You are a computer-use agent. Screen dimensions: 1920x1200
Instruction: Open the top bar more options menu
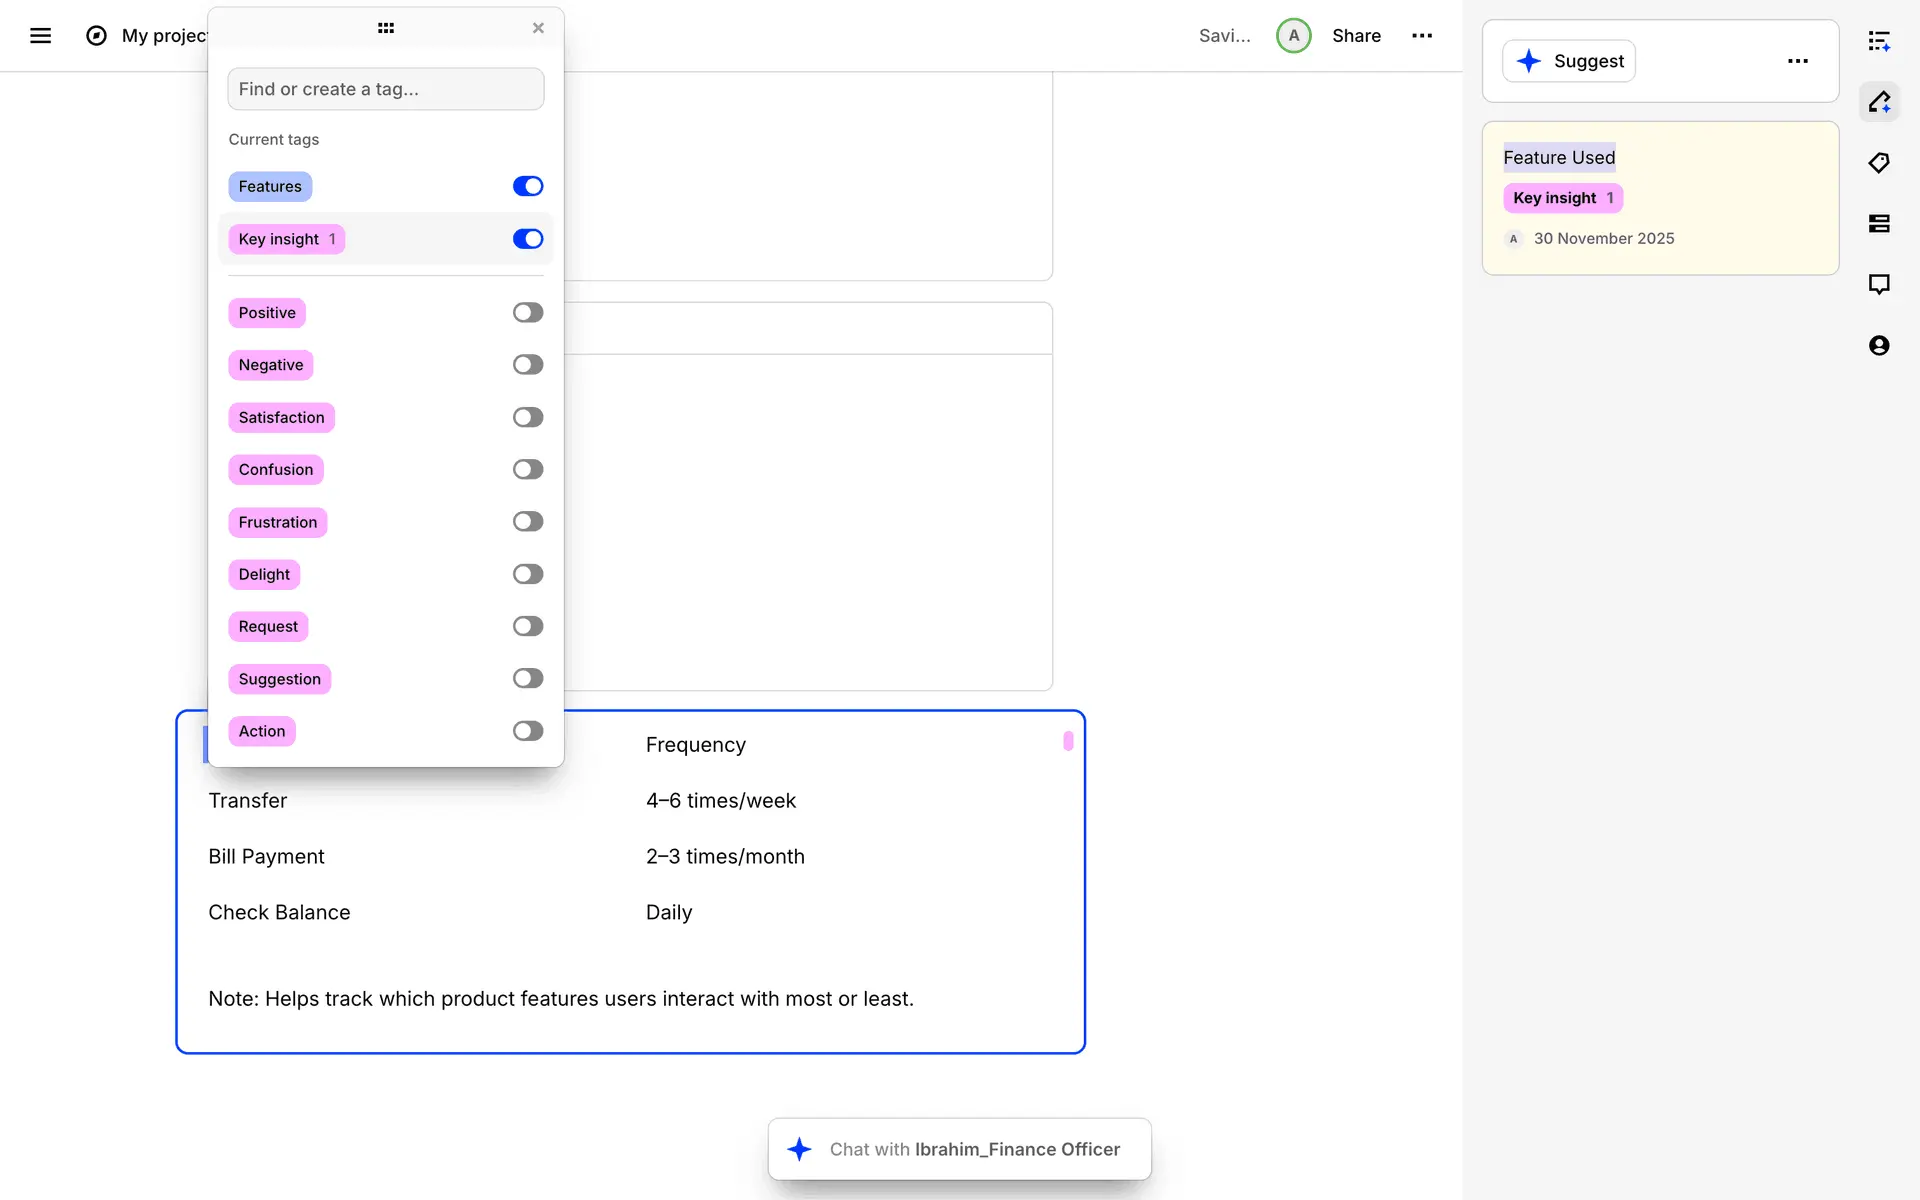pyautogui.click(x=1422, y=36)
